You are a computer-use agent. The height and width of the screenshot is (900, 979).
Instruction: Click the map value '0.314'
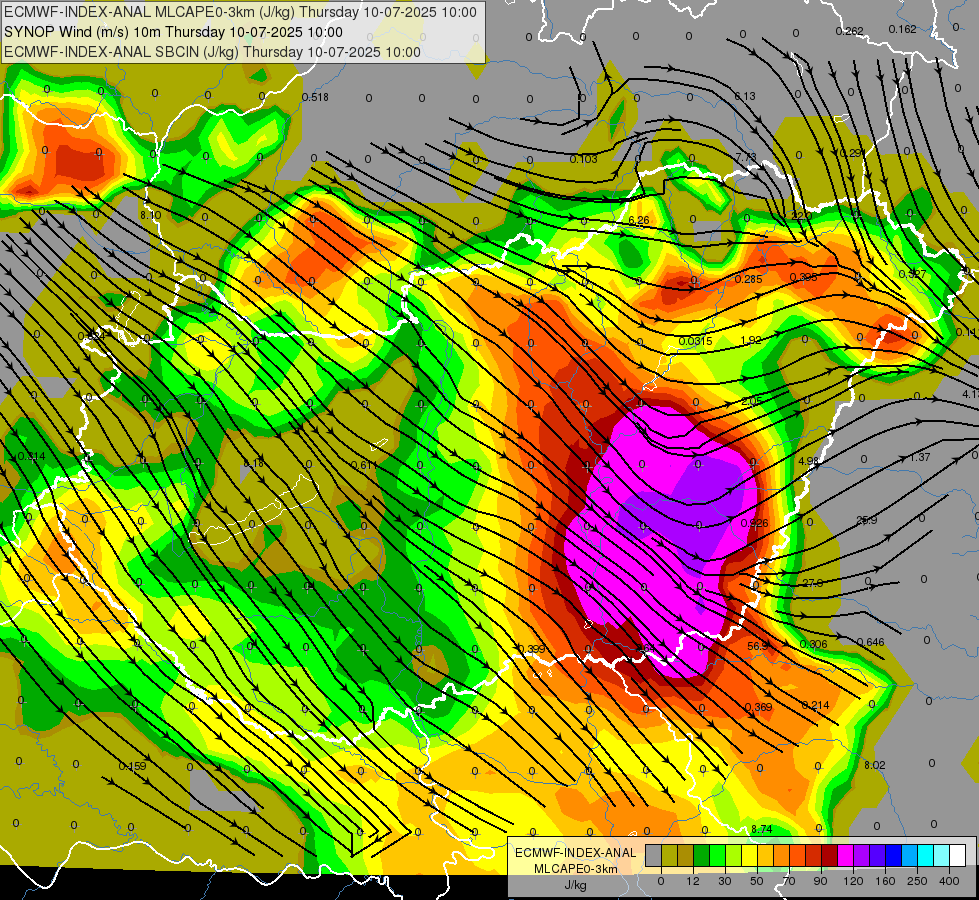point(32,457)
